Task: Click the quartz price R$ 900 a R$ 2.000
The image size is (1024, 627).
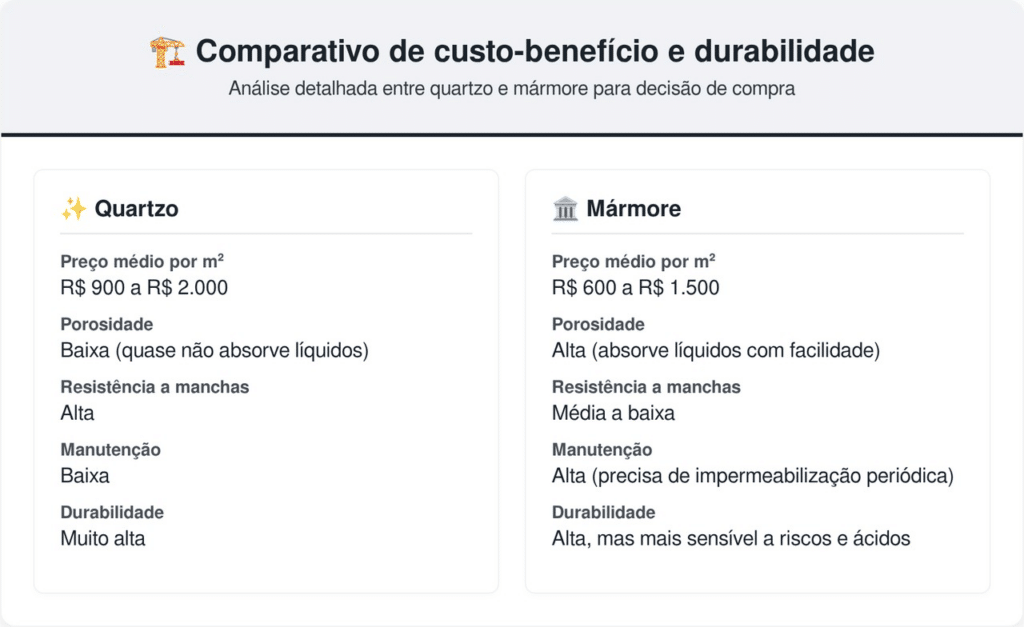Action: pyautogui.click(x=144, y=288)
